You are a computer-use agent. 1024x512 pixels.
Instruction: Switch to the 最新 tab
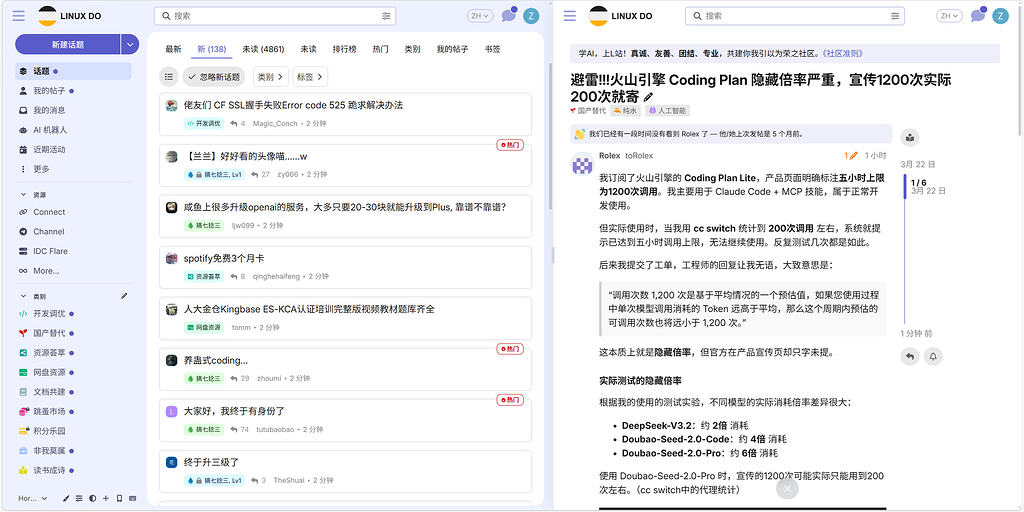point(173,49)
